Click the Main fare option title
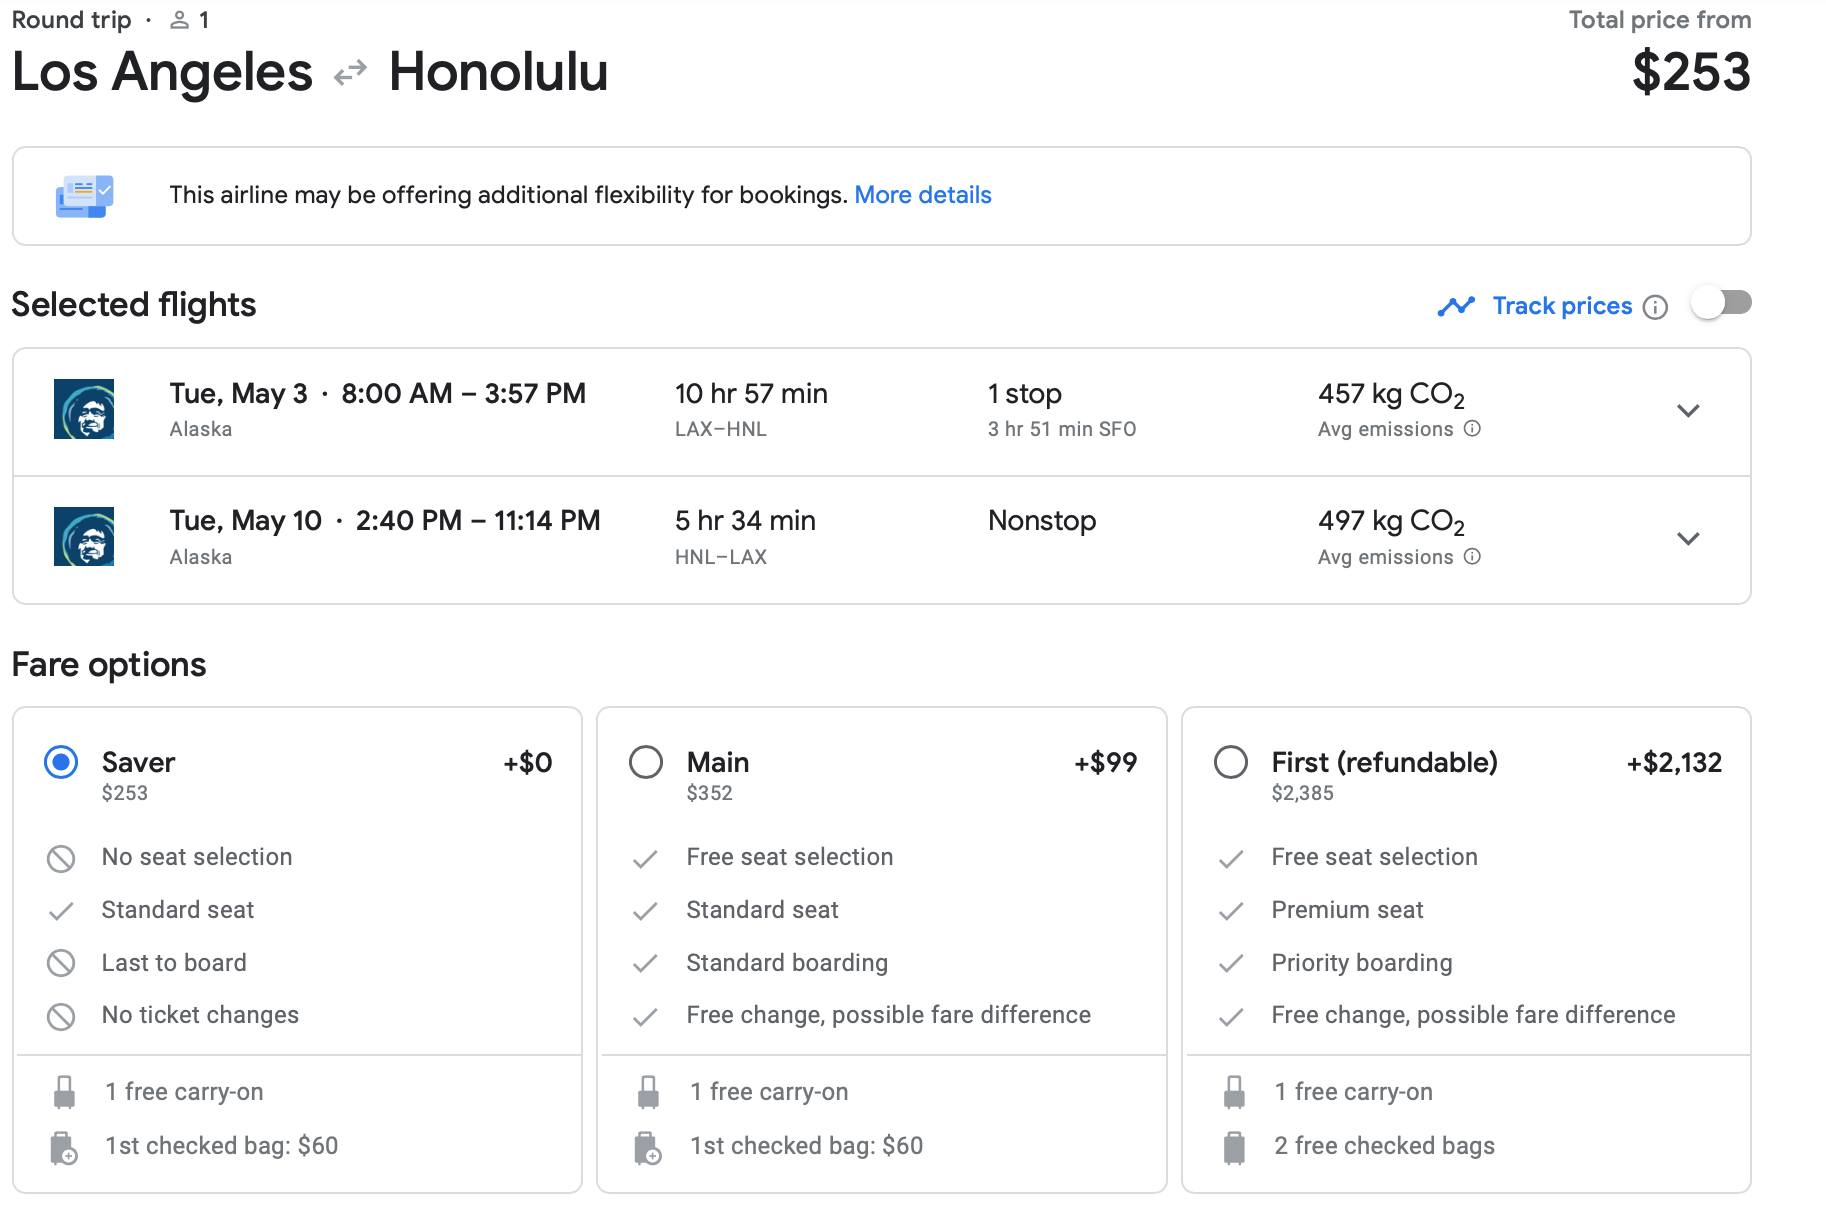Screen dimensions: 1826x1218 pos(718,763)
